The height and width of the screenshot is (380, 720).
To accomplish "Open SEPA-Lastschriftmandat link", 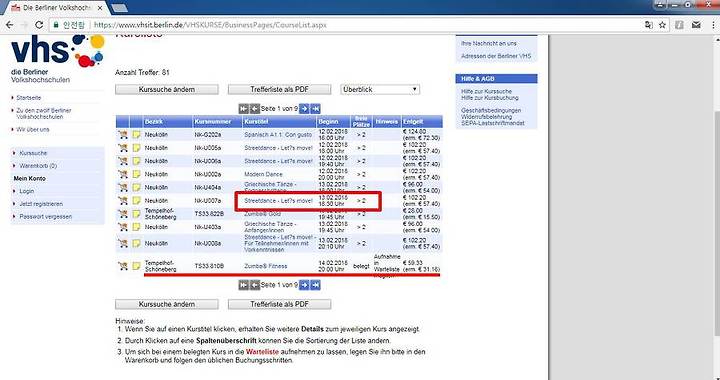I will pyautogui.click(x=492, y=123).
